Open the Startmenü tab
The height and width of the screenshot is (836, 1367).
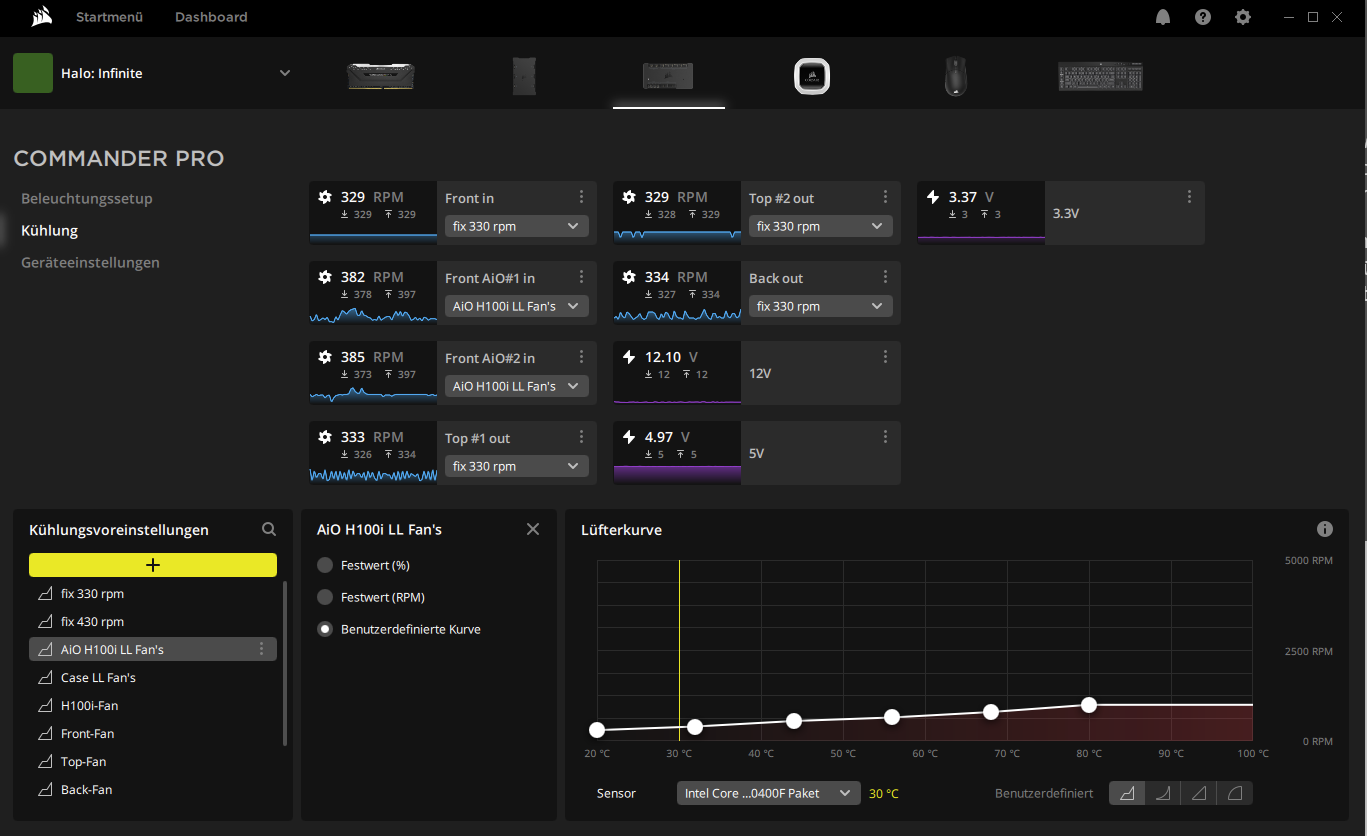tap(109, 17)
